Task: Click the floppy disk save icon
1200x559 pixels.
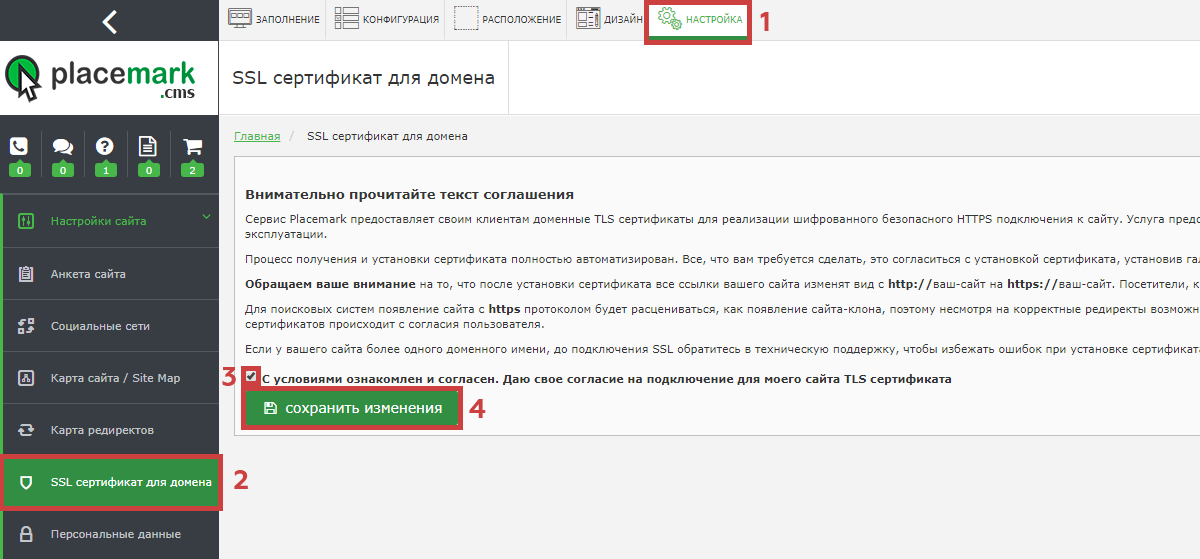Action: (x=270, y=408)
